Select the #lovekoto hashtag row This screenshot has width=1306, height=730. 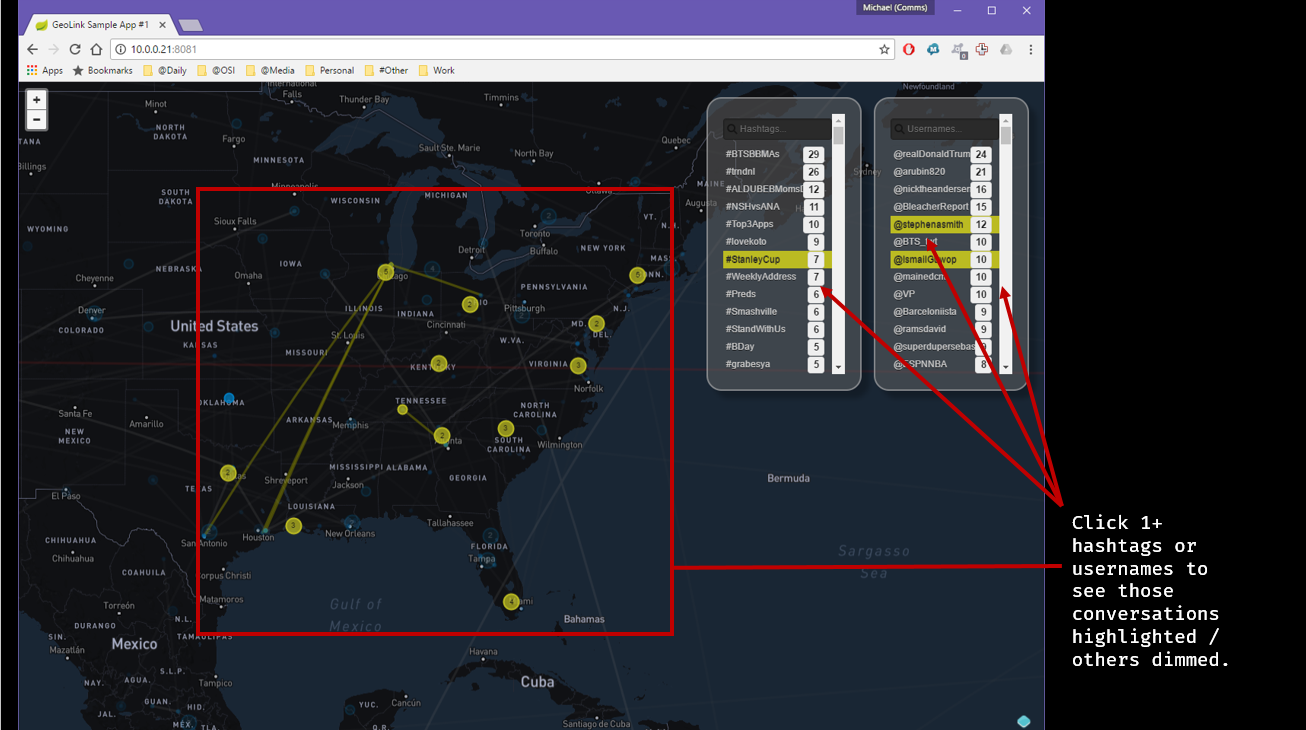(775, 242)
